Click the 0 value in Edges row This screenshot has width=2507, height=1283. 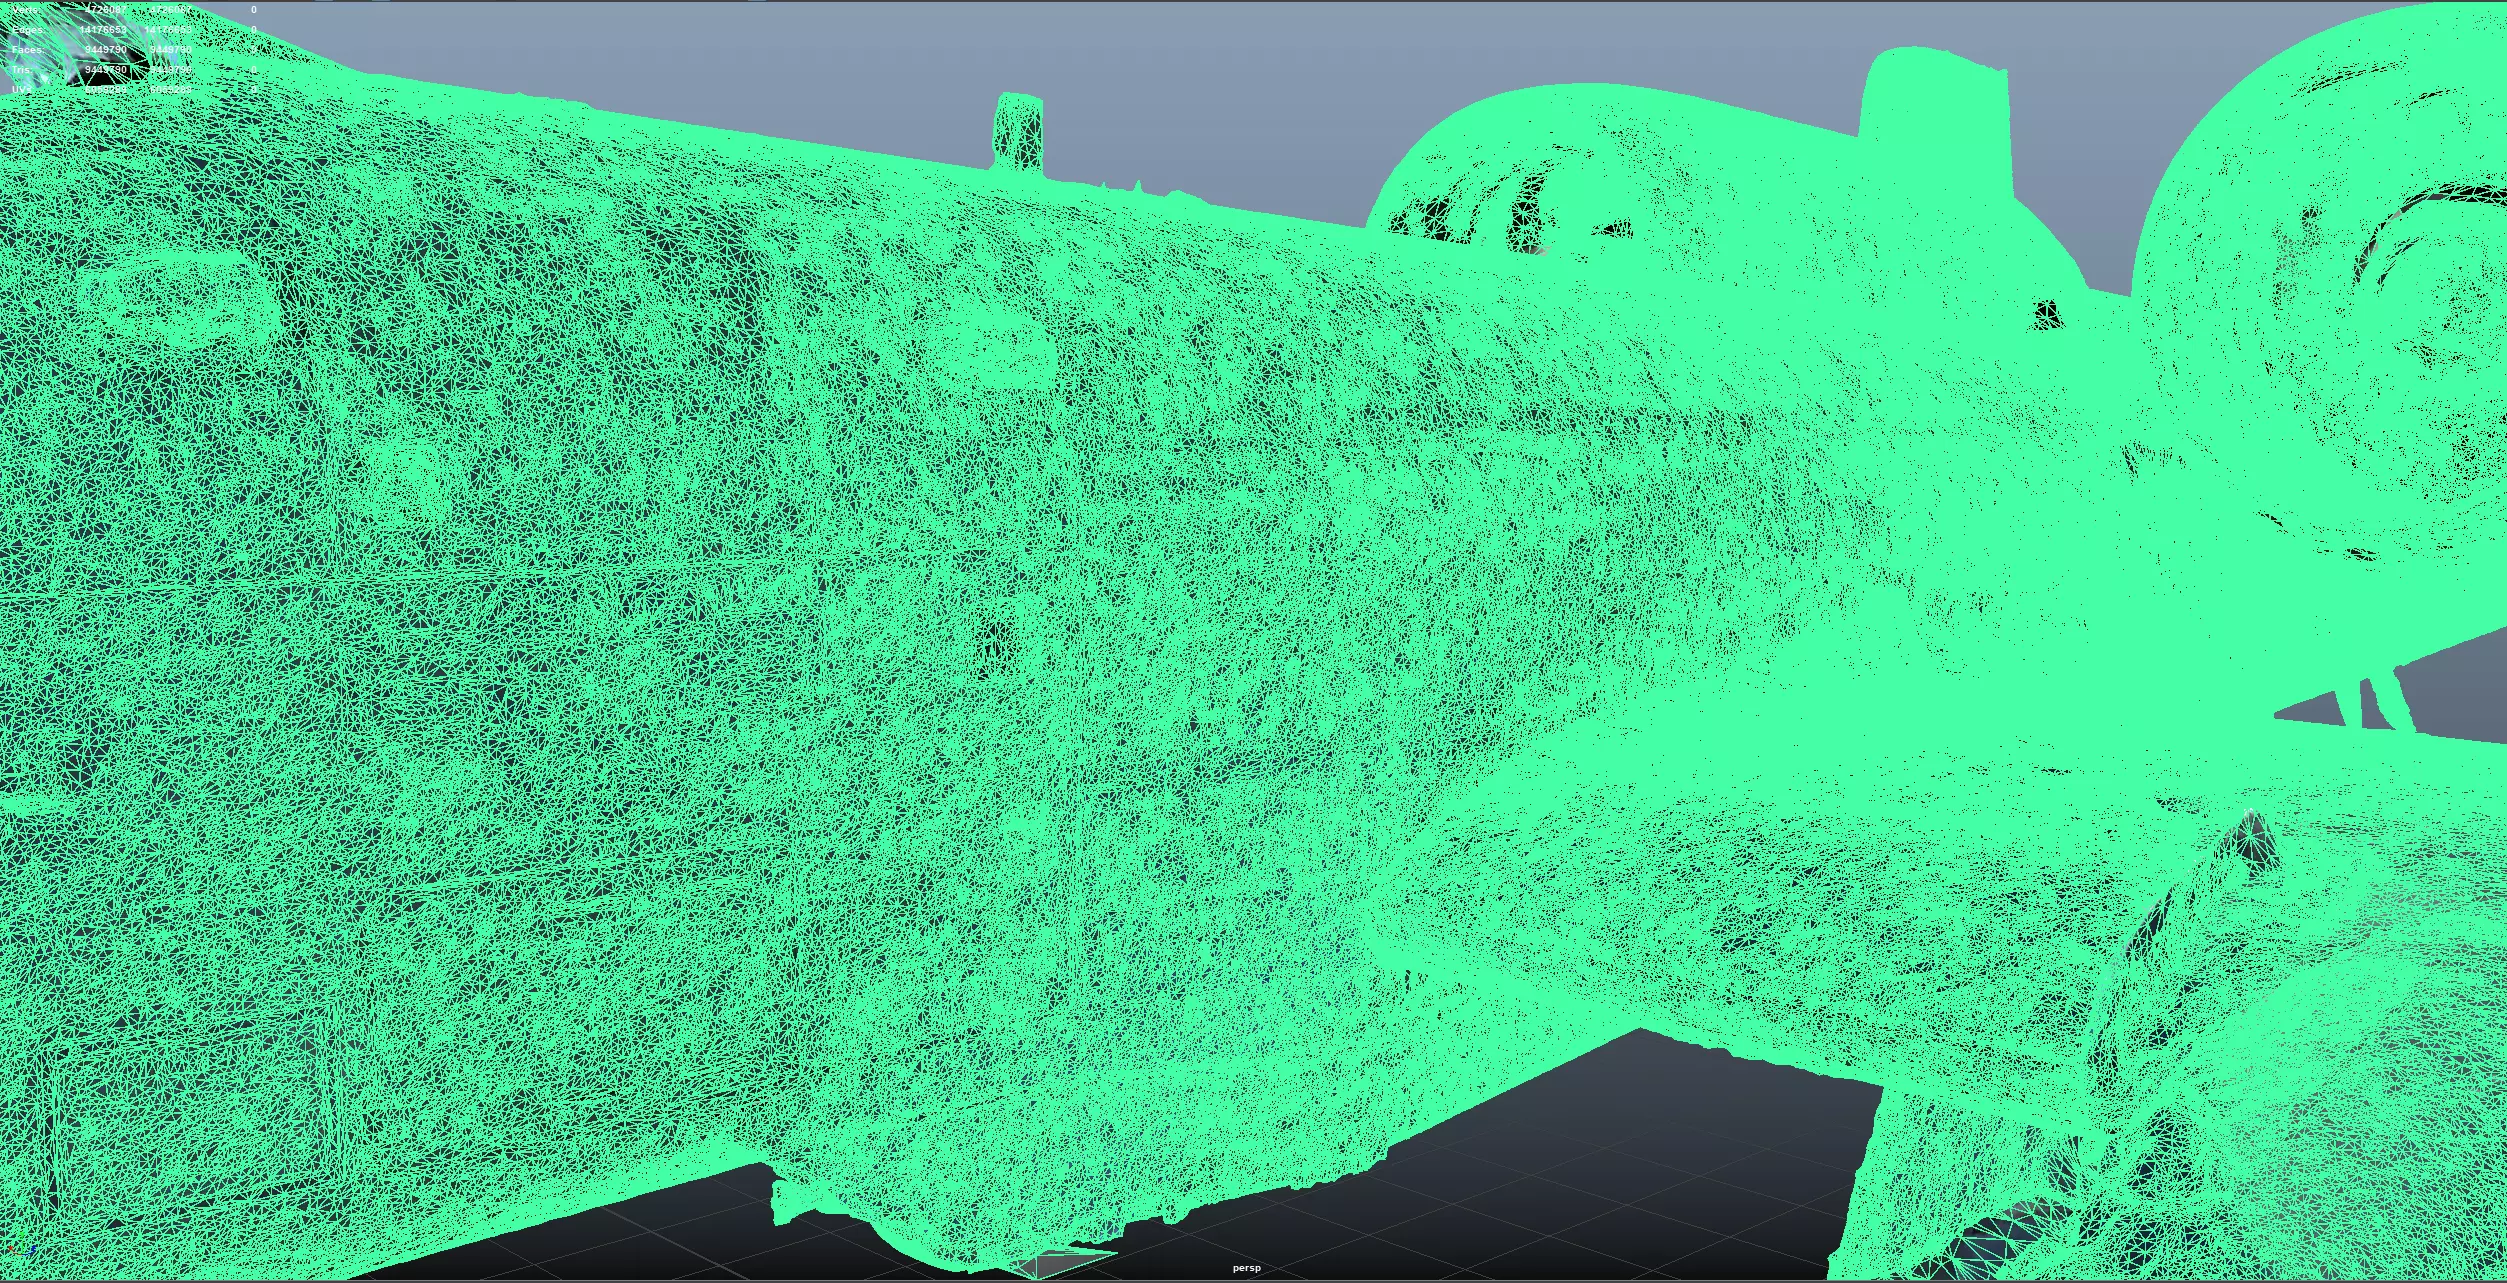click(254, 30)
